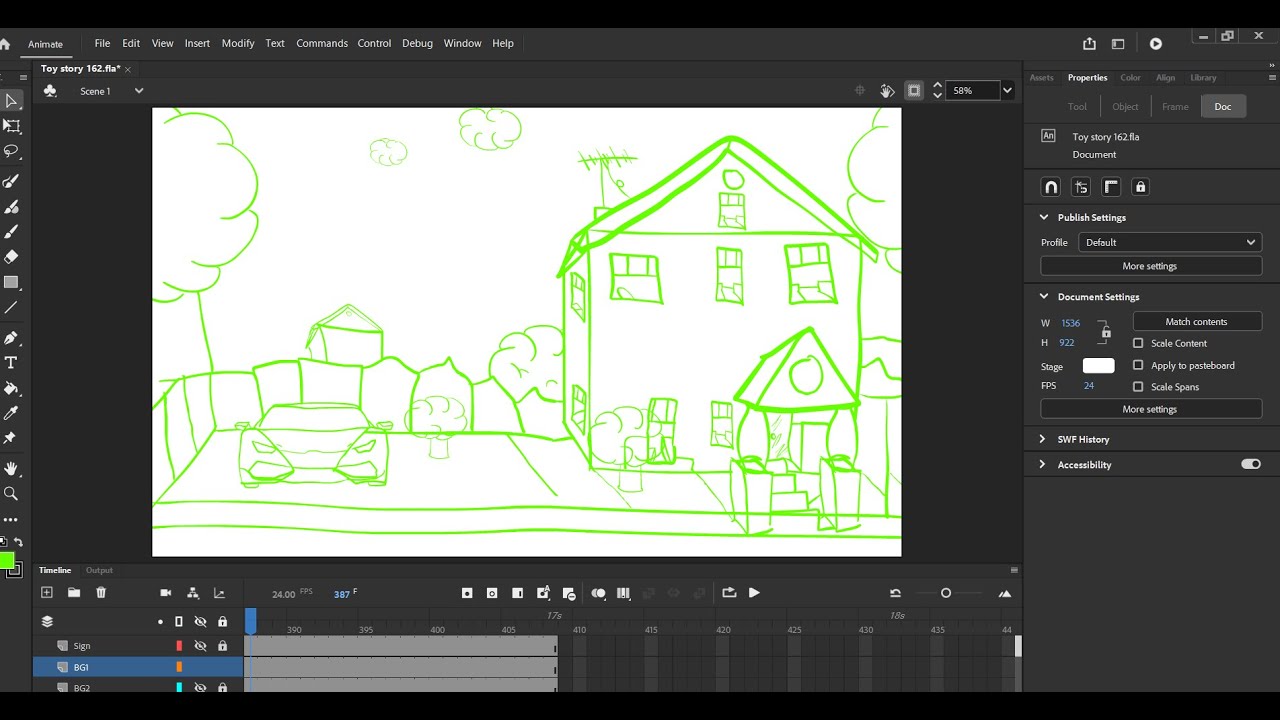Viewport: 1280px width, 720px height.
Task: Click the rotation tool icon above stage
Action: 887,91
